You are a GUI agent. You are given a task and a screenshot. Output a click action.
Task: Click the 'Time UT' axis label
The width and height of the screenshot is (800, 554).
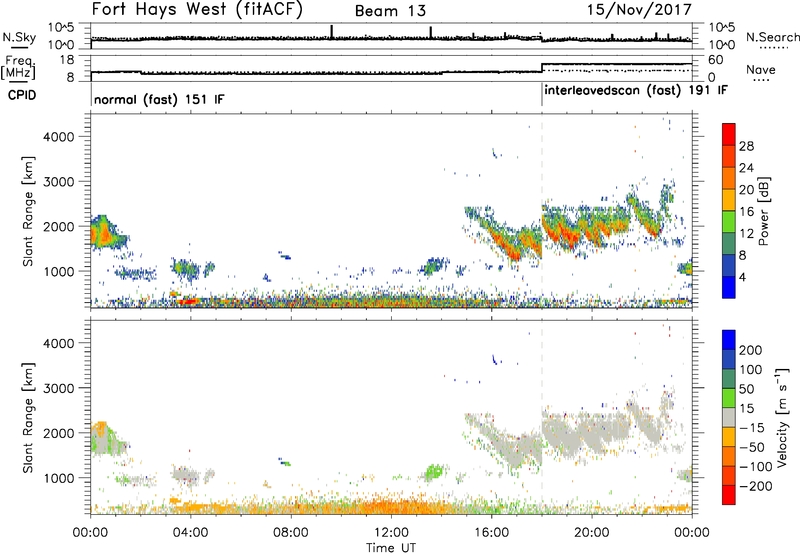391,548
